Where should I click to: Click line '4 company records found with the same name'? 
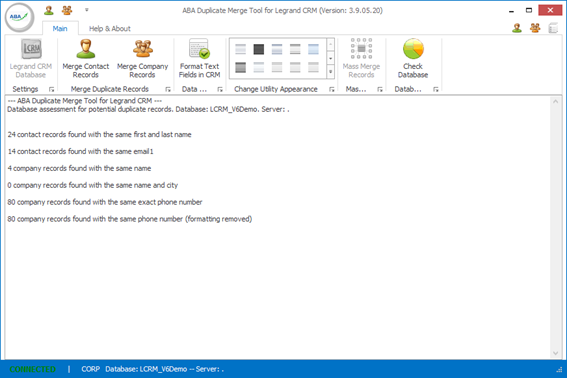coord(79,168)
